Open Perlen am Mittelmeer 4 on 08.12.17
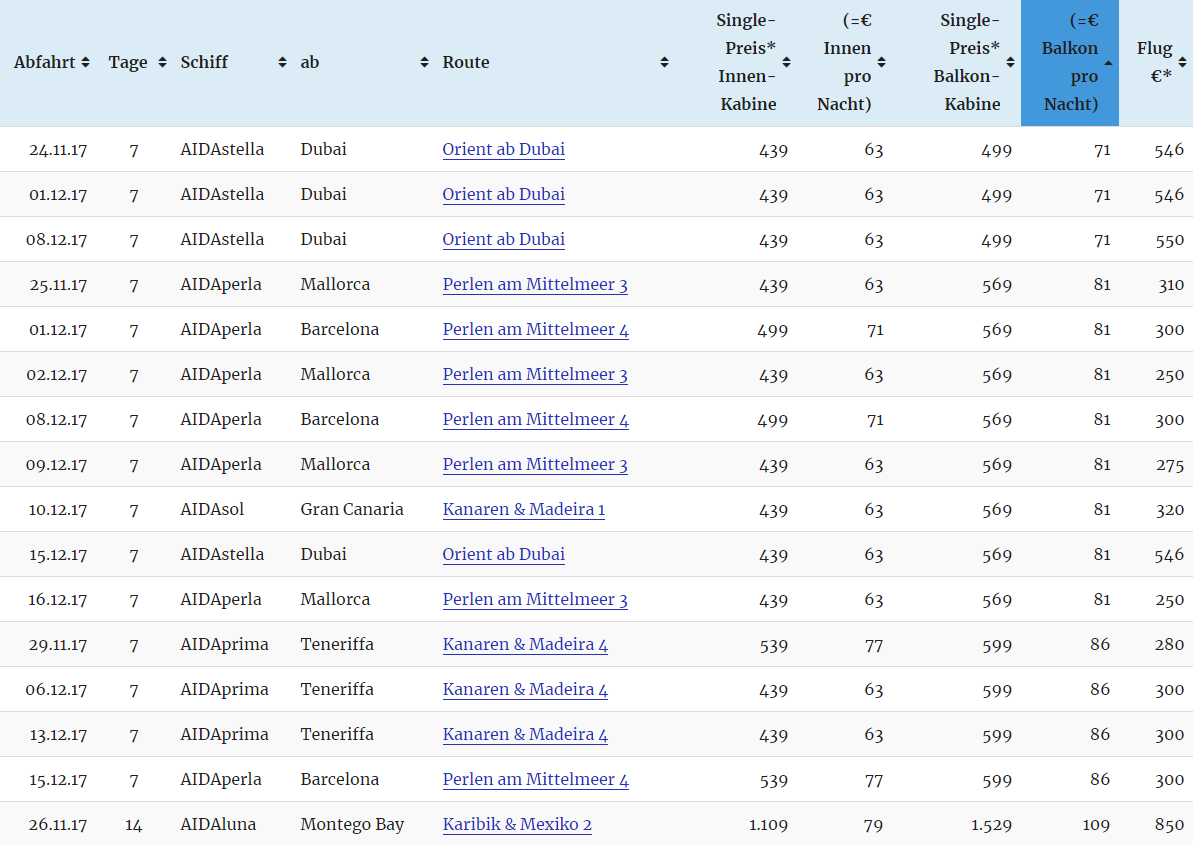The width and height of the screenshot is (1195, 845). pos(536,419)
